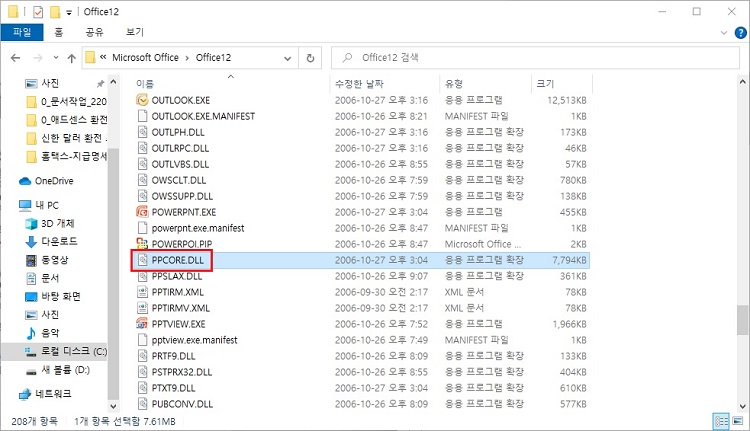Select the file OUTLPH.DLL
Viewport: 750px width, 431px height.
click(178, 132)
